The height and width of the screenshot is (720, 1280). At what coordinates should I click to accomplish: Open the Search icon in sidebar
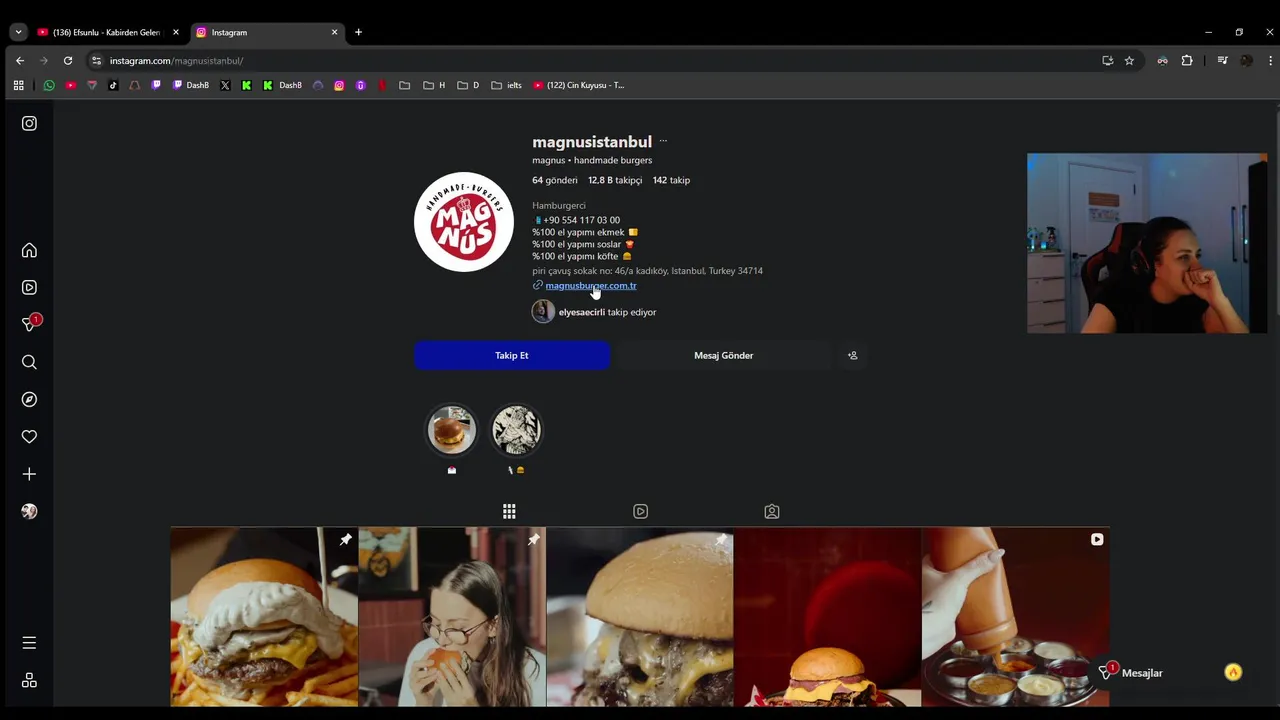tap(29, 362)
